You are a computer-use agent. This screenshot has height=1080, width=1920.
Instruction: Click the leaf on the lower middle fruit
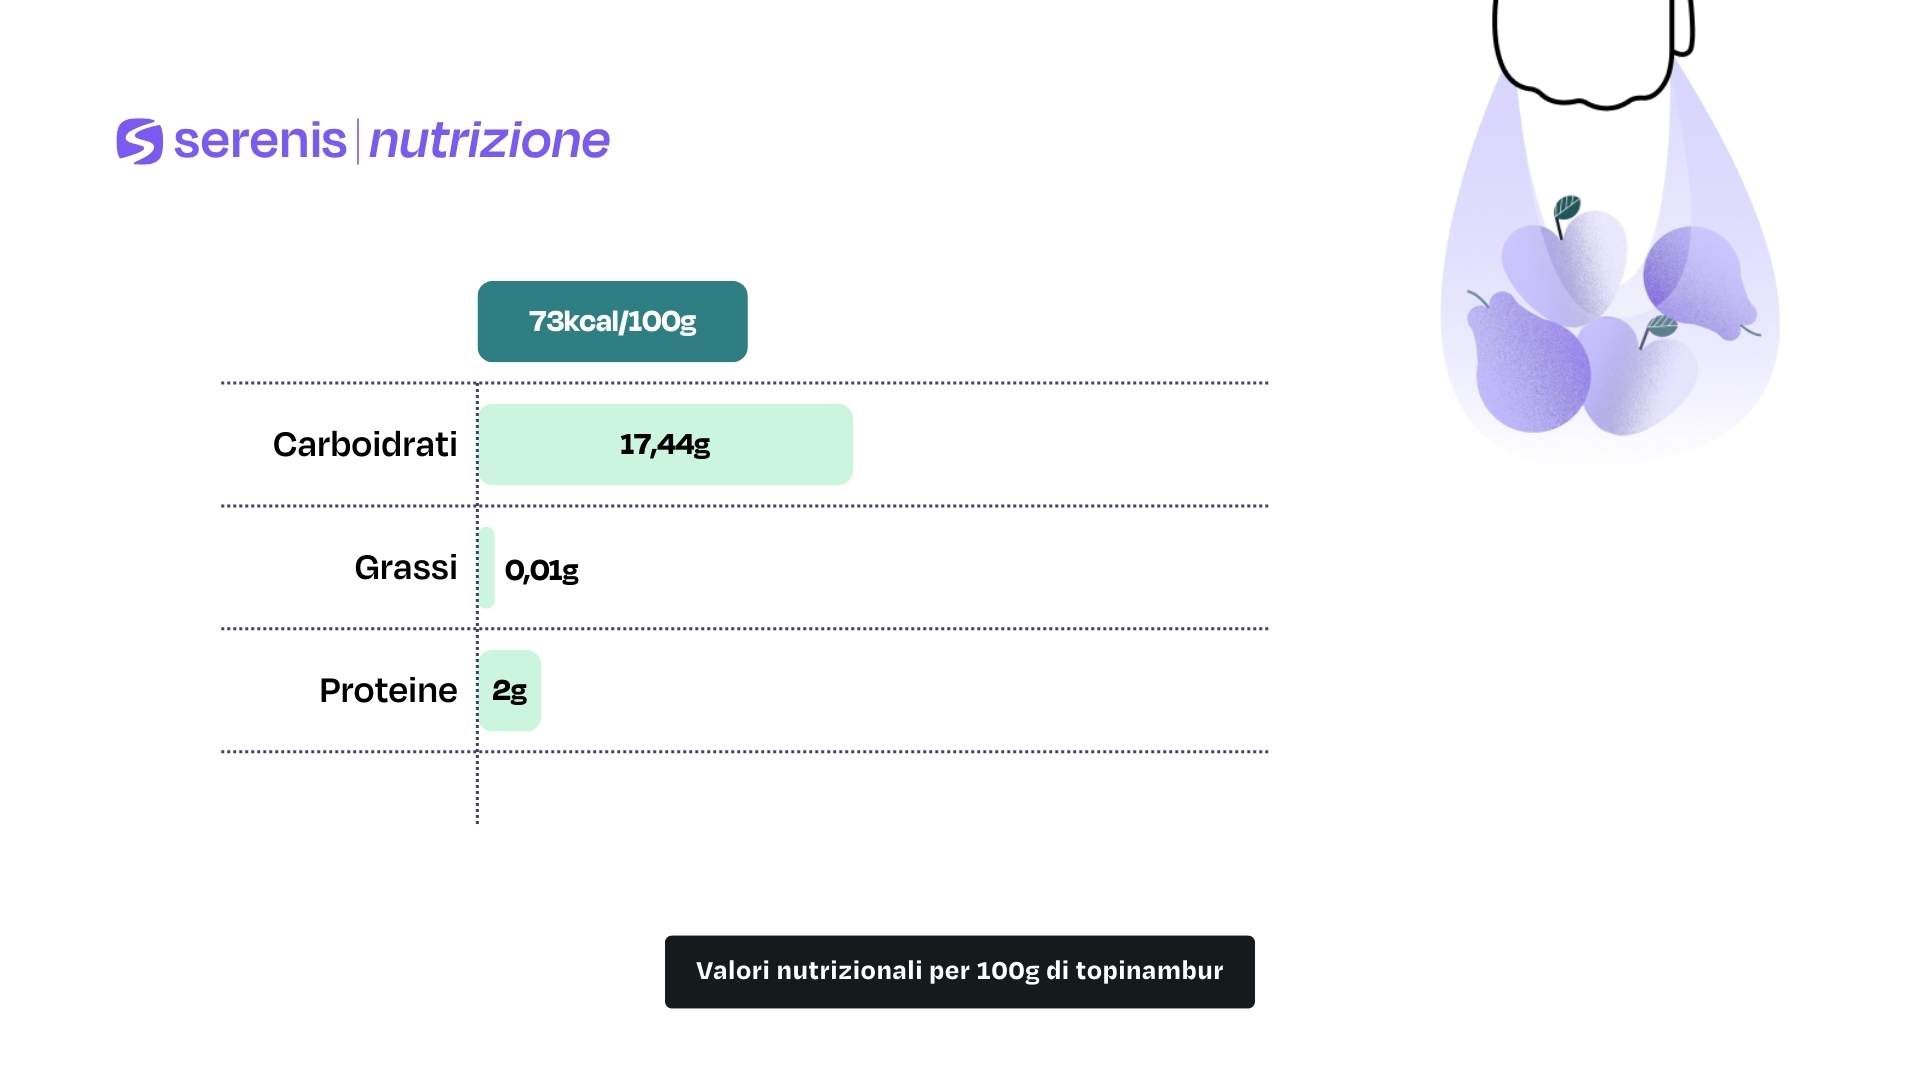1661,327
